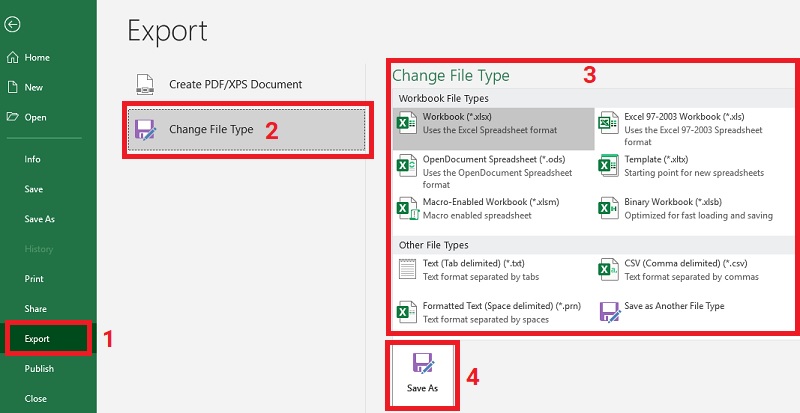Select the Formatted Text (*.prn) icon
This screenshot has width=800, height=413.
click(x=407, y=312)
